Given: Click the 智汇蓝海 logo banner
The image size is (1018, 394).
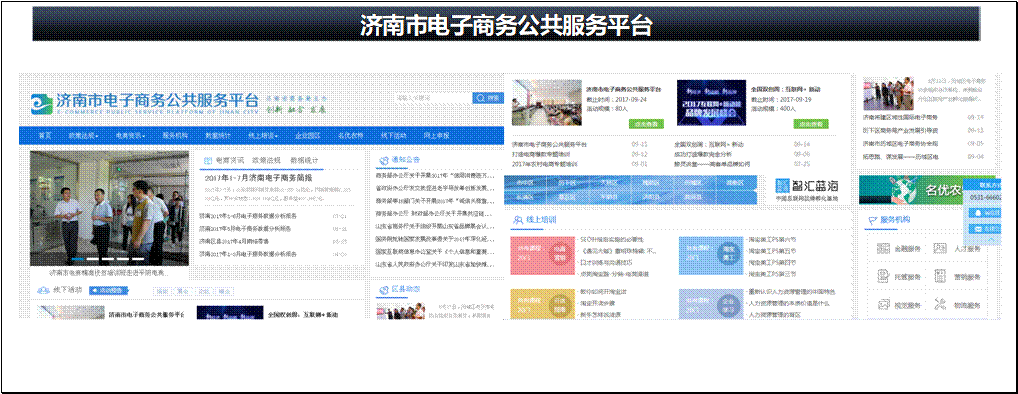Looking at the screenshot, I should tap(807, 190).
